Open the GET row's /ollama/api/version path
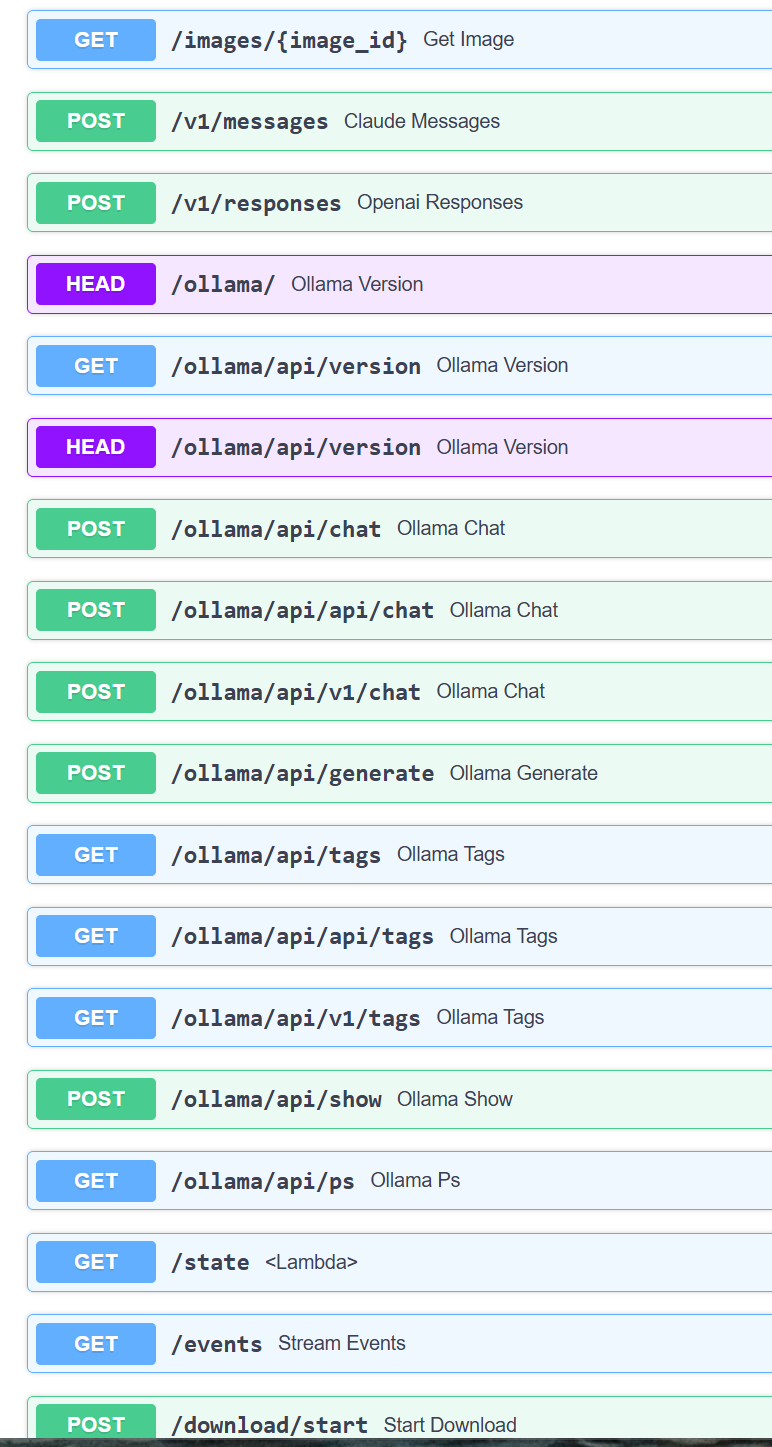Screen dimensions: 772x1447 (296, 366)
